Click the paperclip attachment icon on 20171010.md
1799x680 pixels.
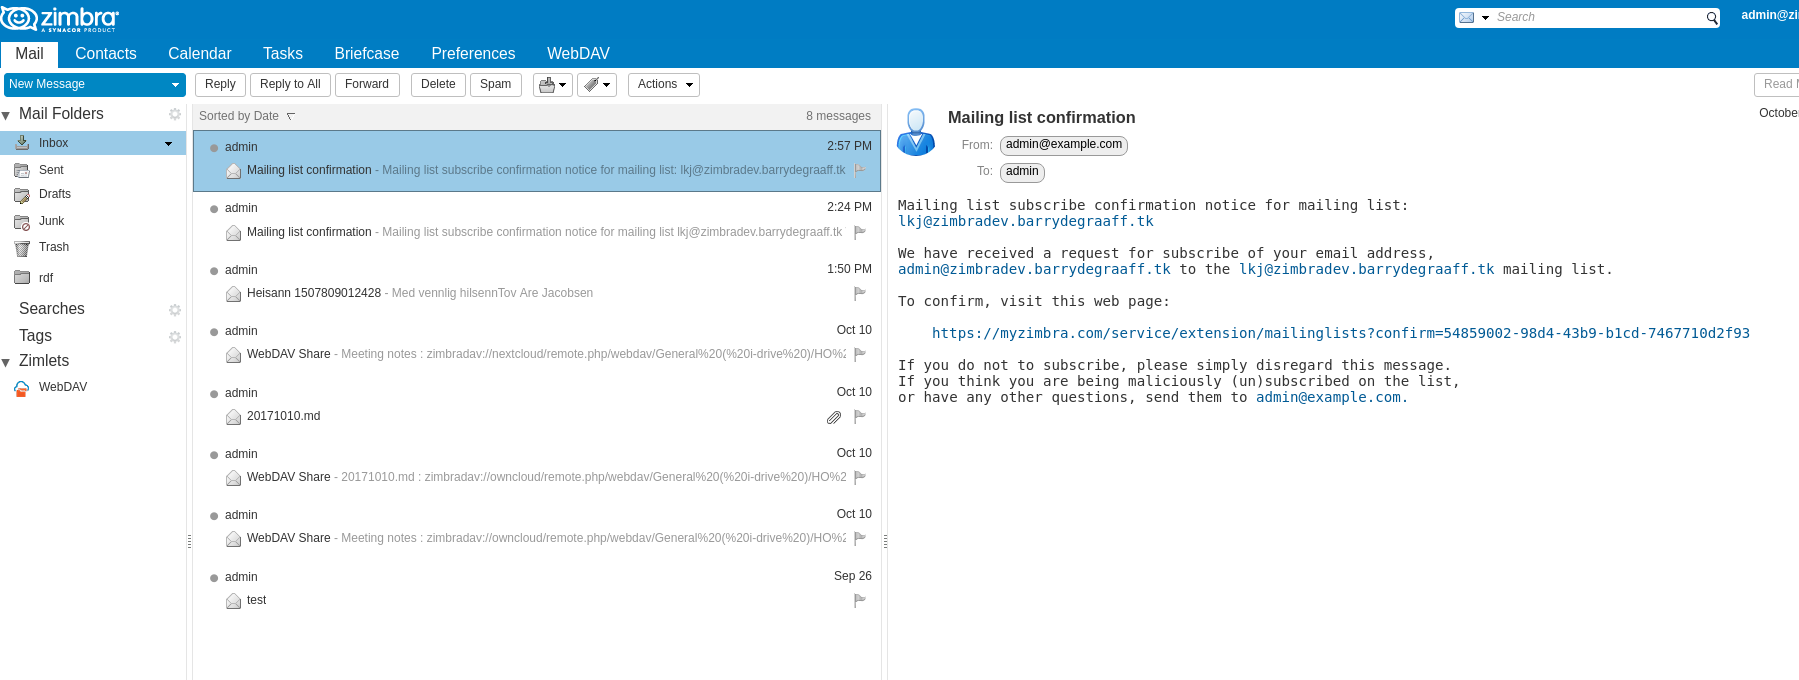(834, 417)
